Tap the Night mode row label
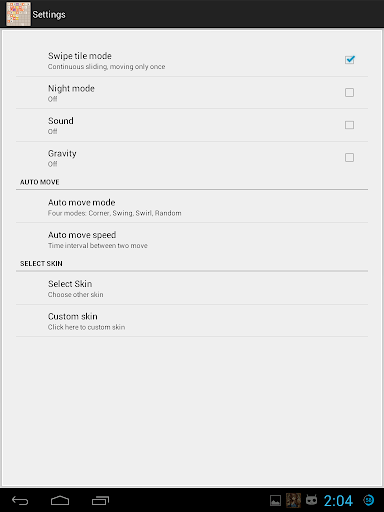 pos(71,88)
